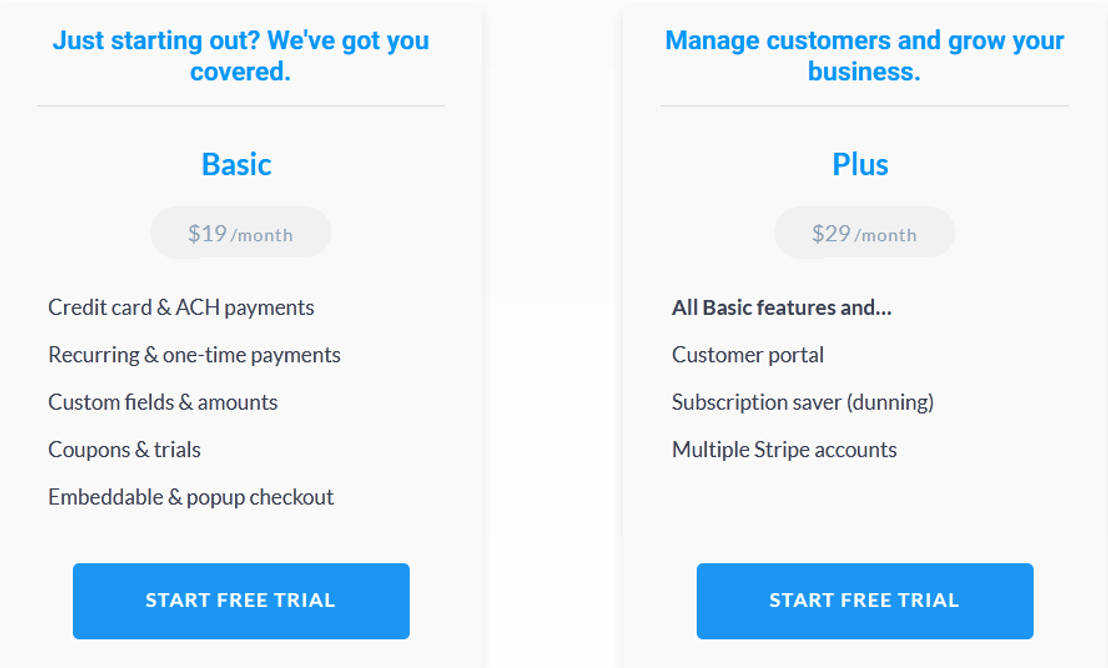This screenshot has width=1108, height=668.
Task: Click the 'All Basic features and...' text
Action: tap(783, 307)
